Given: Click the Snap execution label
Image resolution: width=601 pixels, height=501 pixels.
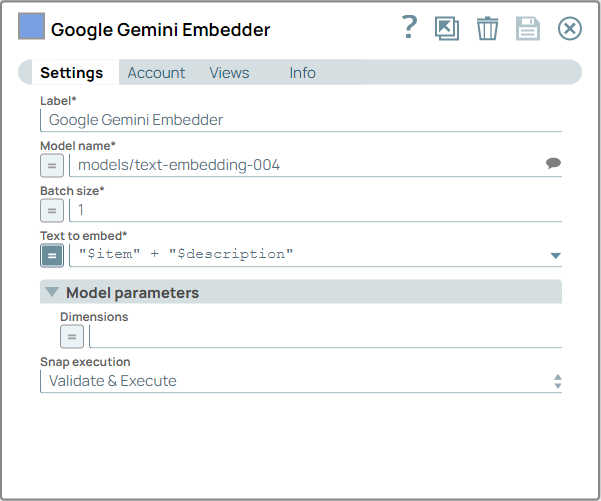Looking at the screenshot, I should point(85,361).
